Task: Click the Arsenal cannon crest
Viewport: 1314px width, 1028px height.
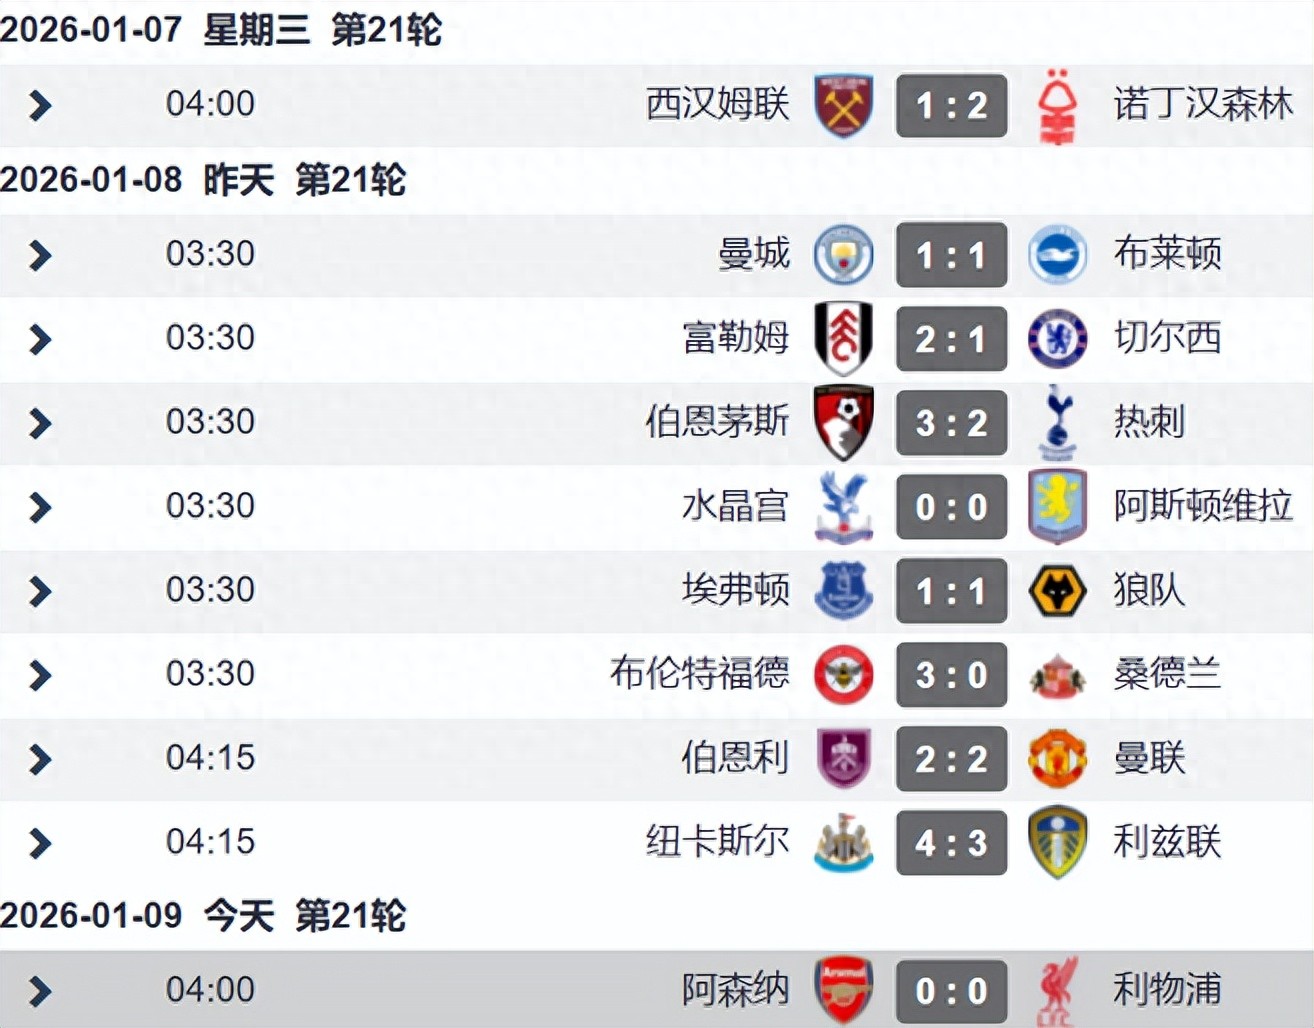Action: (845, 990)
